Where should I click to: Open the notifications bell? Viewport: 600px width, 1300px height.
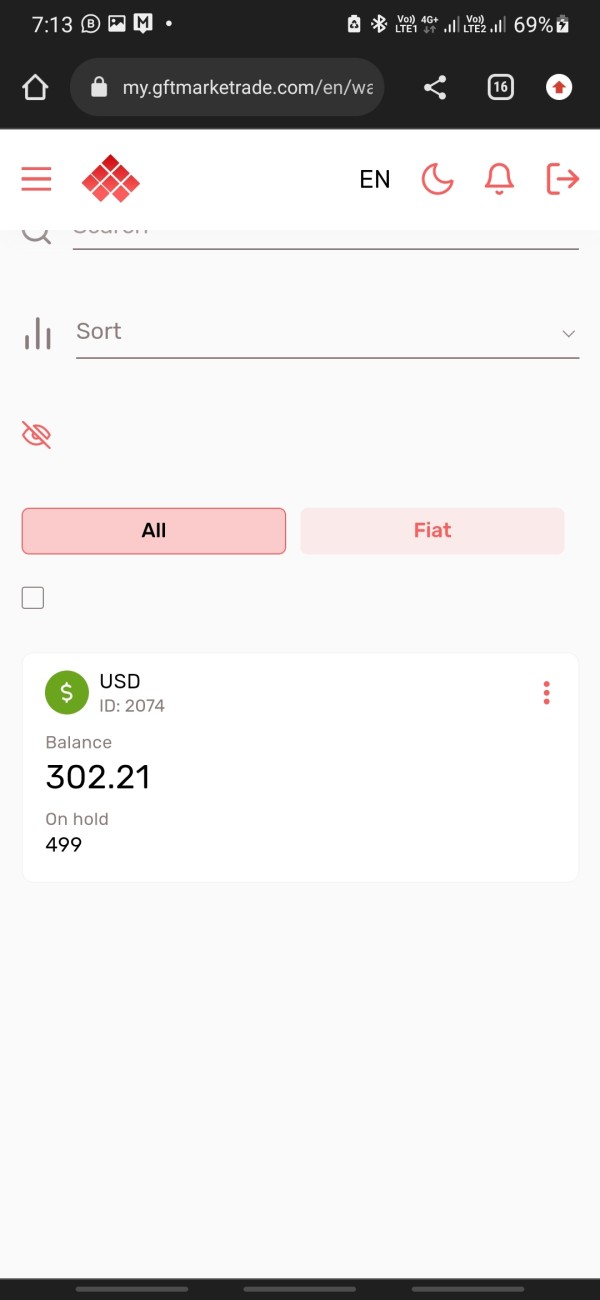pos(499,179)
